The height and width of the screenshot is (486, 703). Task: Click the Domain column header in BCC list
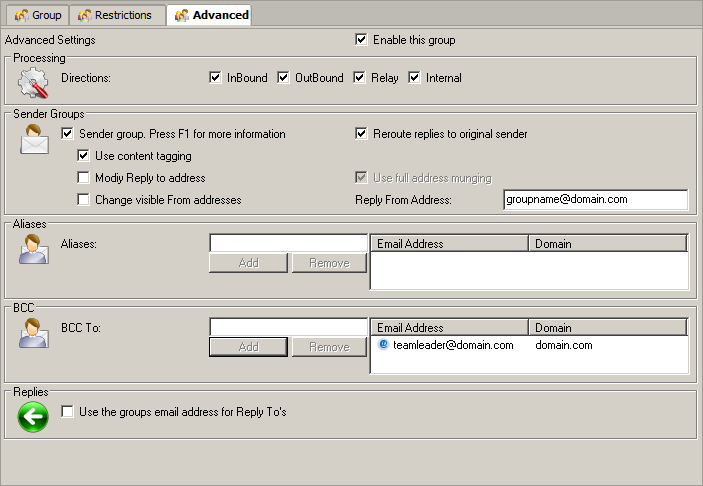tap(606, 328)
